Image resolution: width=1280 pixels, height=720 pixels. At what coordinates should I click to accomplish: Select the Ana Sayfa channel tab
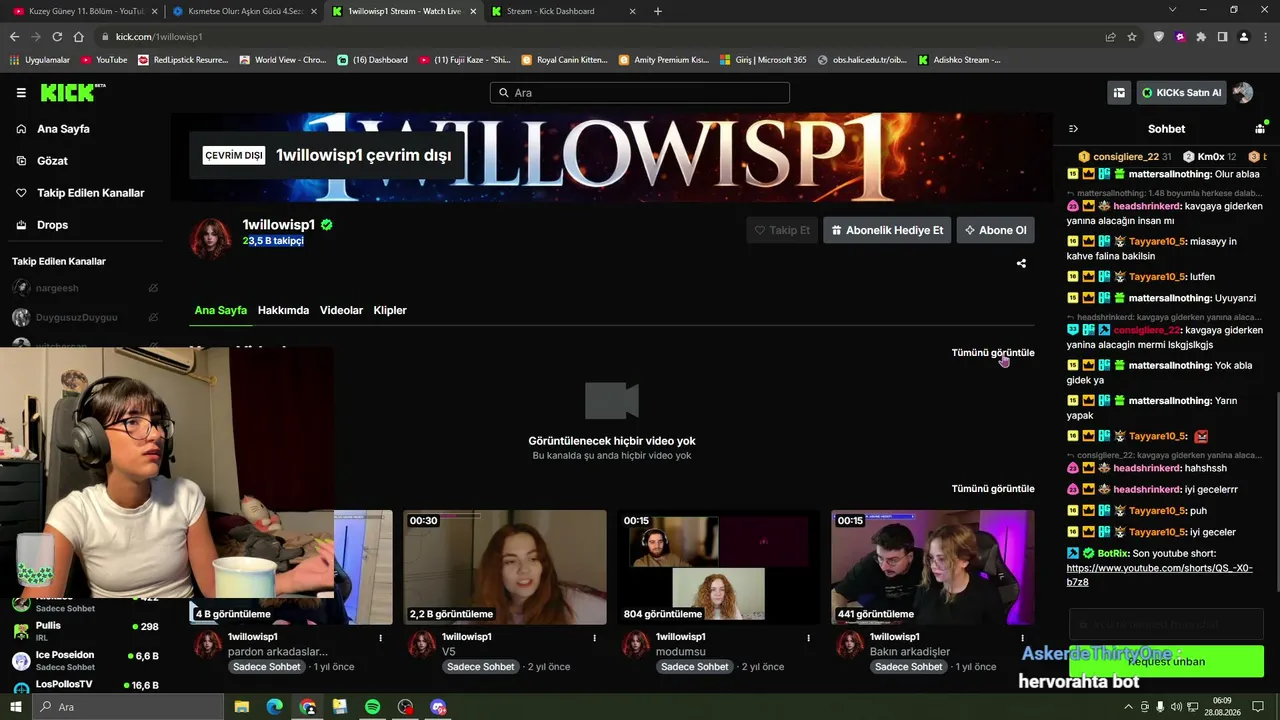click(220, 310)
